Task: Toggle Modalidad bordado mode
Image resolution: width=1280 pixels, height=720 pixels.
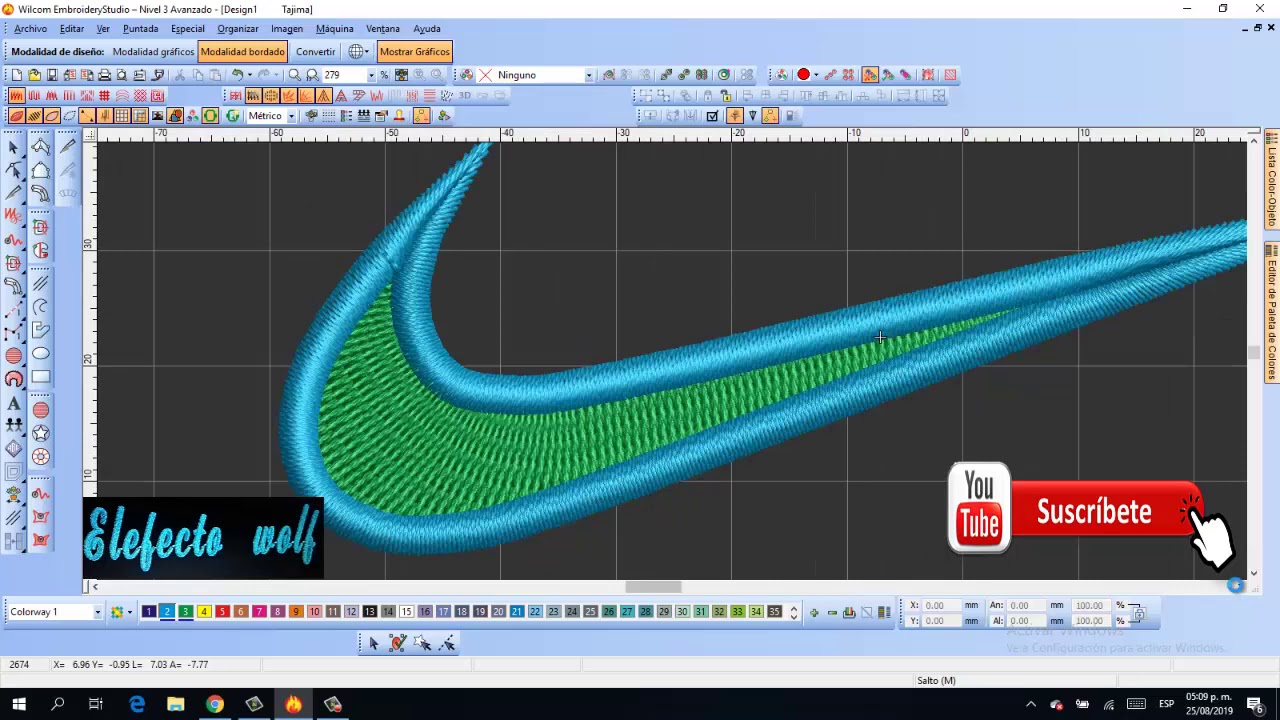Action: tap(243, 52)
